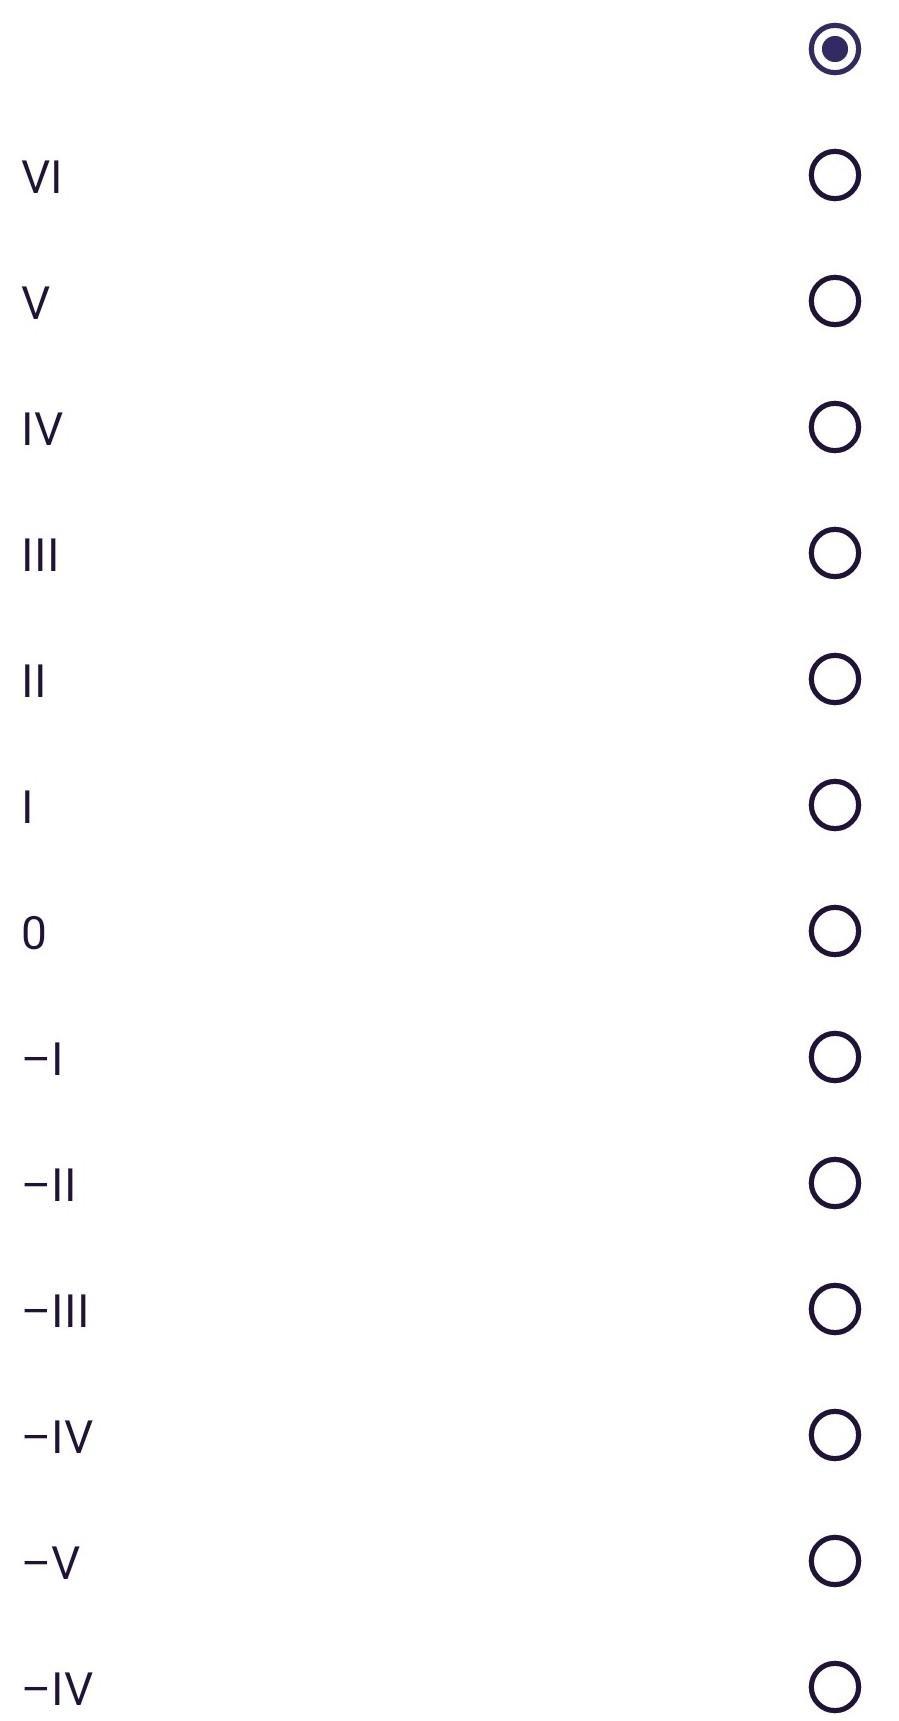Choose the radio button for −III

[834, 1310]
